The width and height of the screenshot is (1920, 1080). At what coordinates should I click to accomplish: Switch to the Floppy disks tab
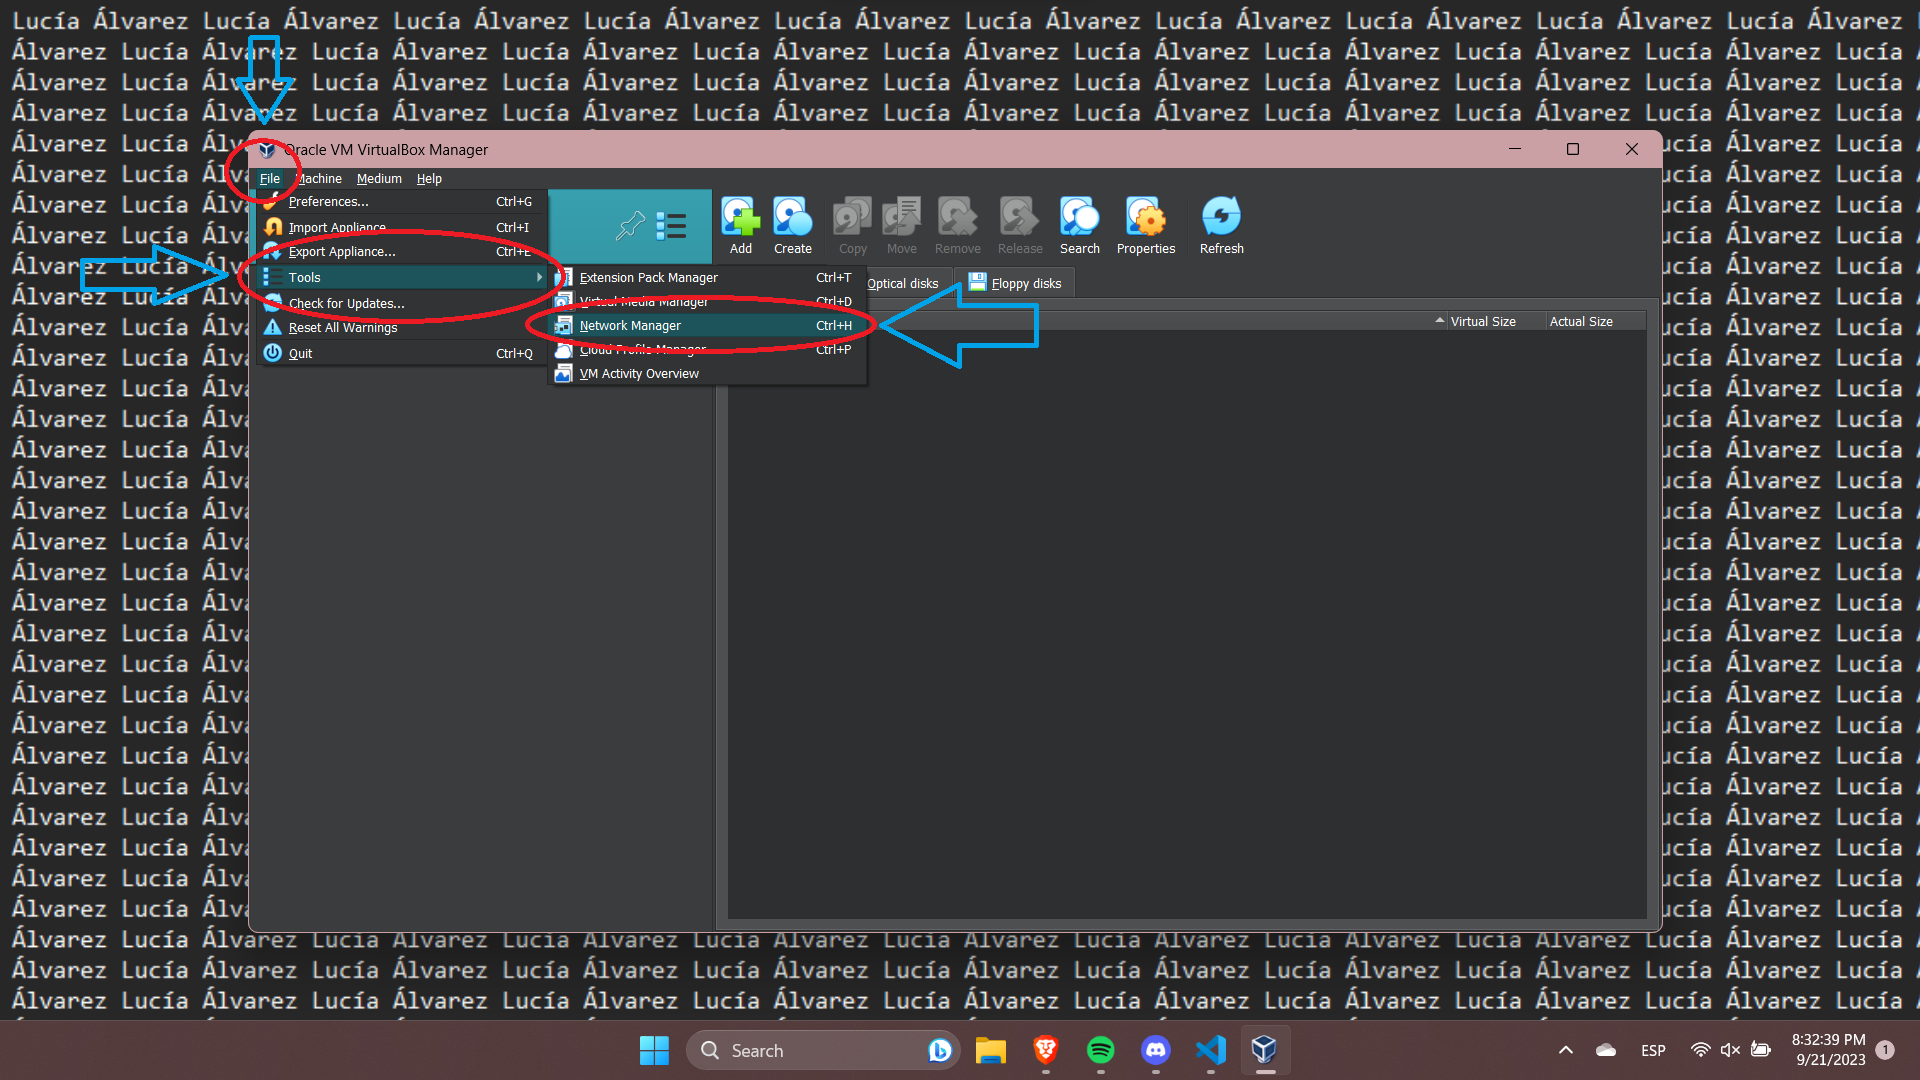click(x=1016, y=284)
